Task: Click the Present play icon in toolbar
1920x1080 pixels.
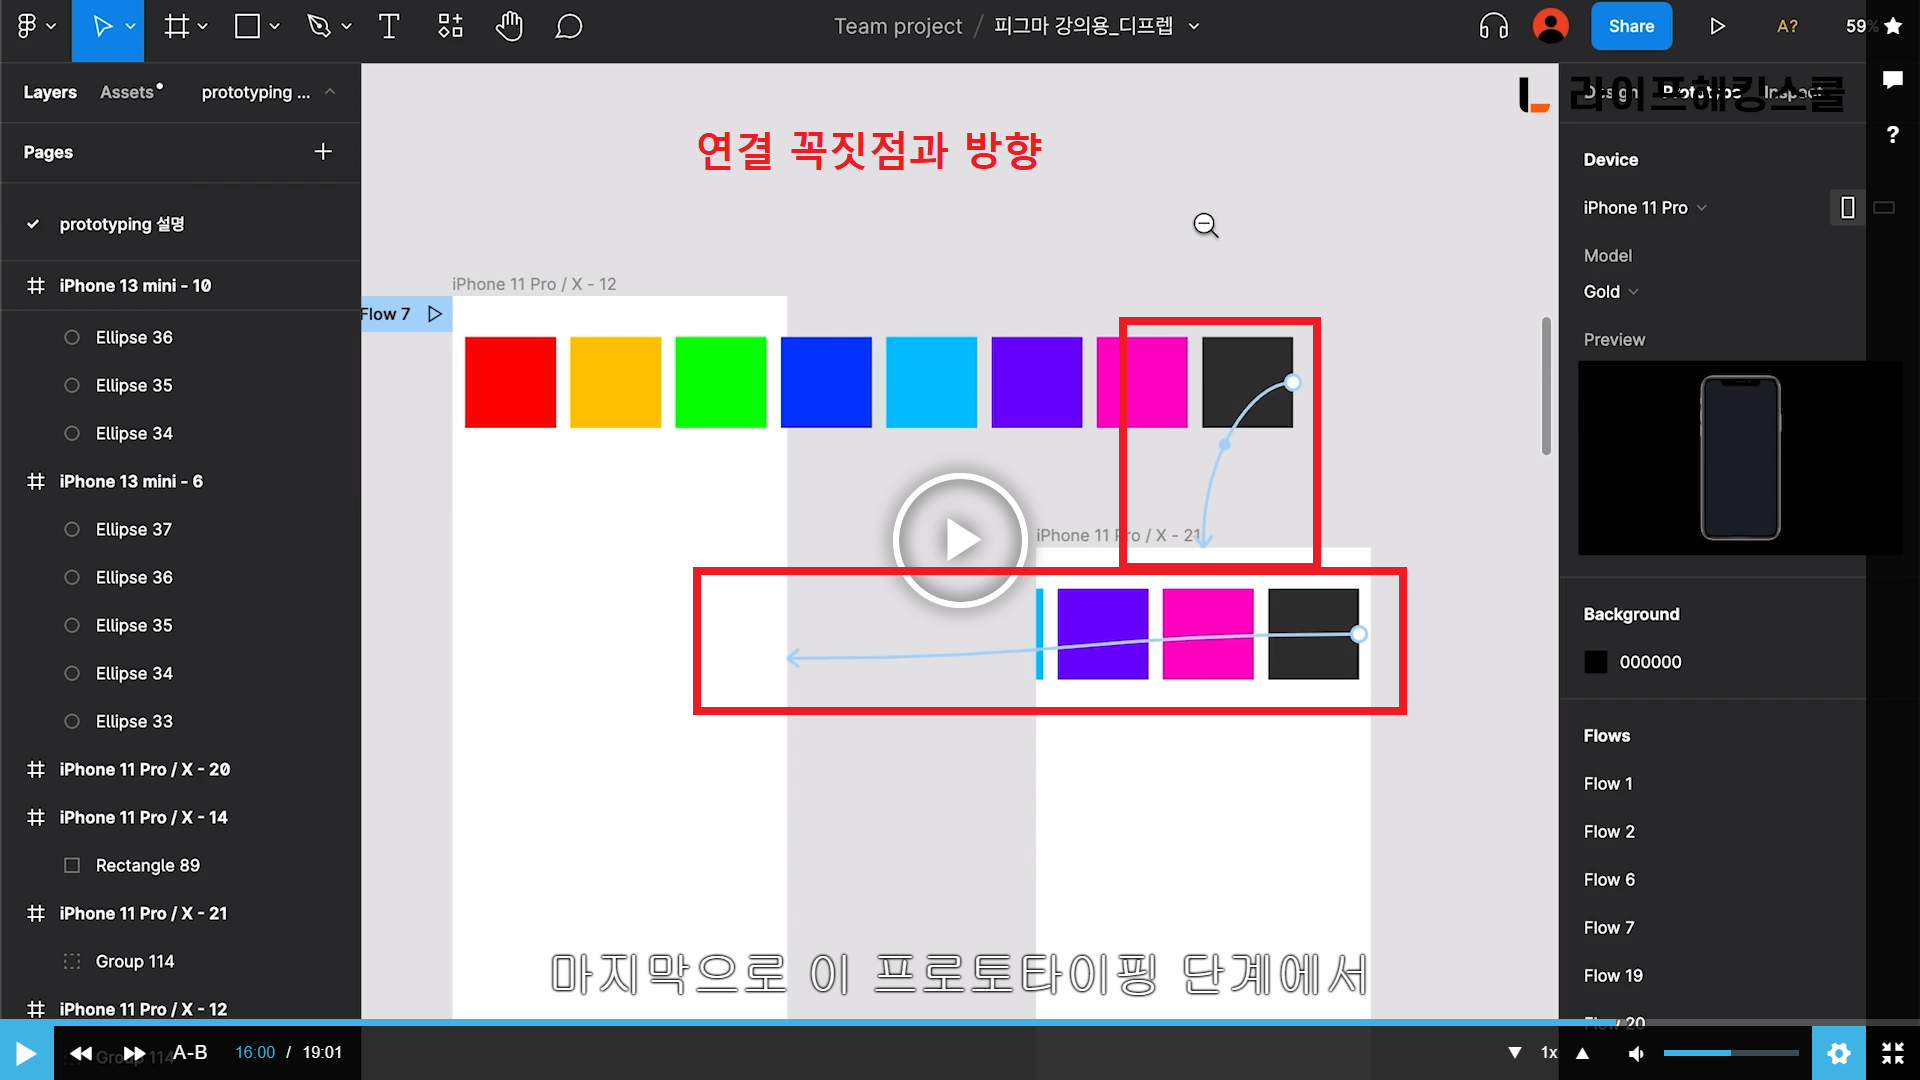Action: [1717, 27]
